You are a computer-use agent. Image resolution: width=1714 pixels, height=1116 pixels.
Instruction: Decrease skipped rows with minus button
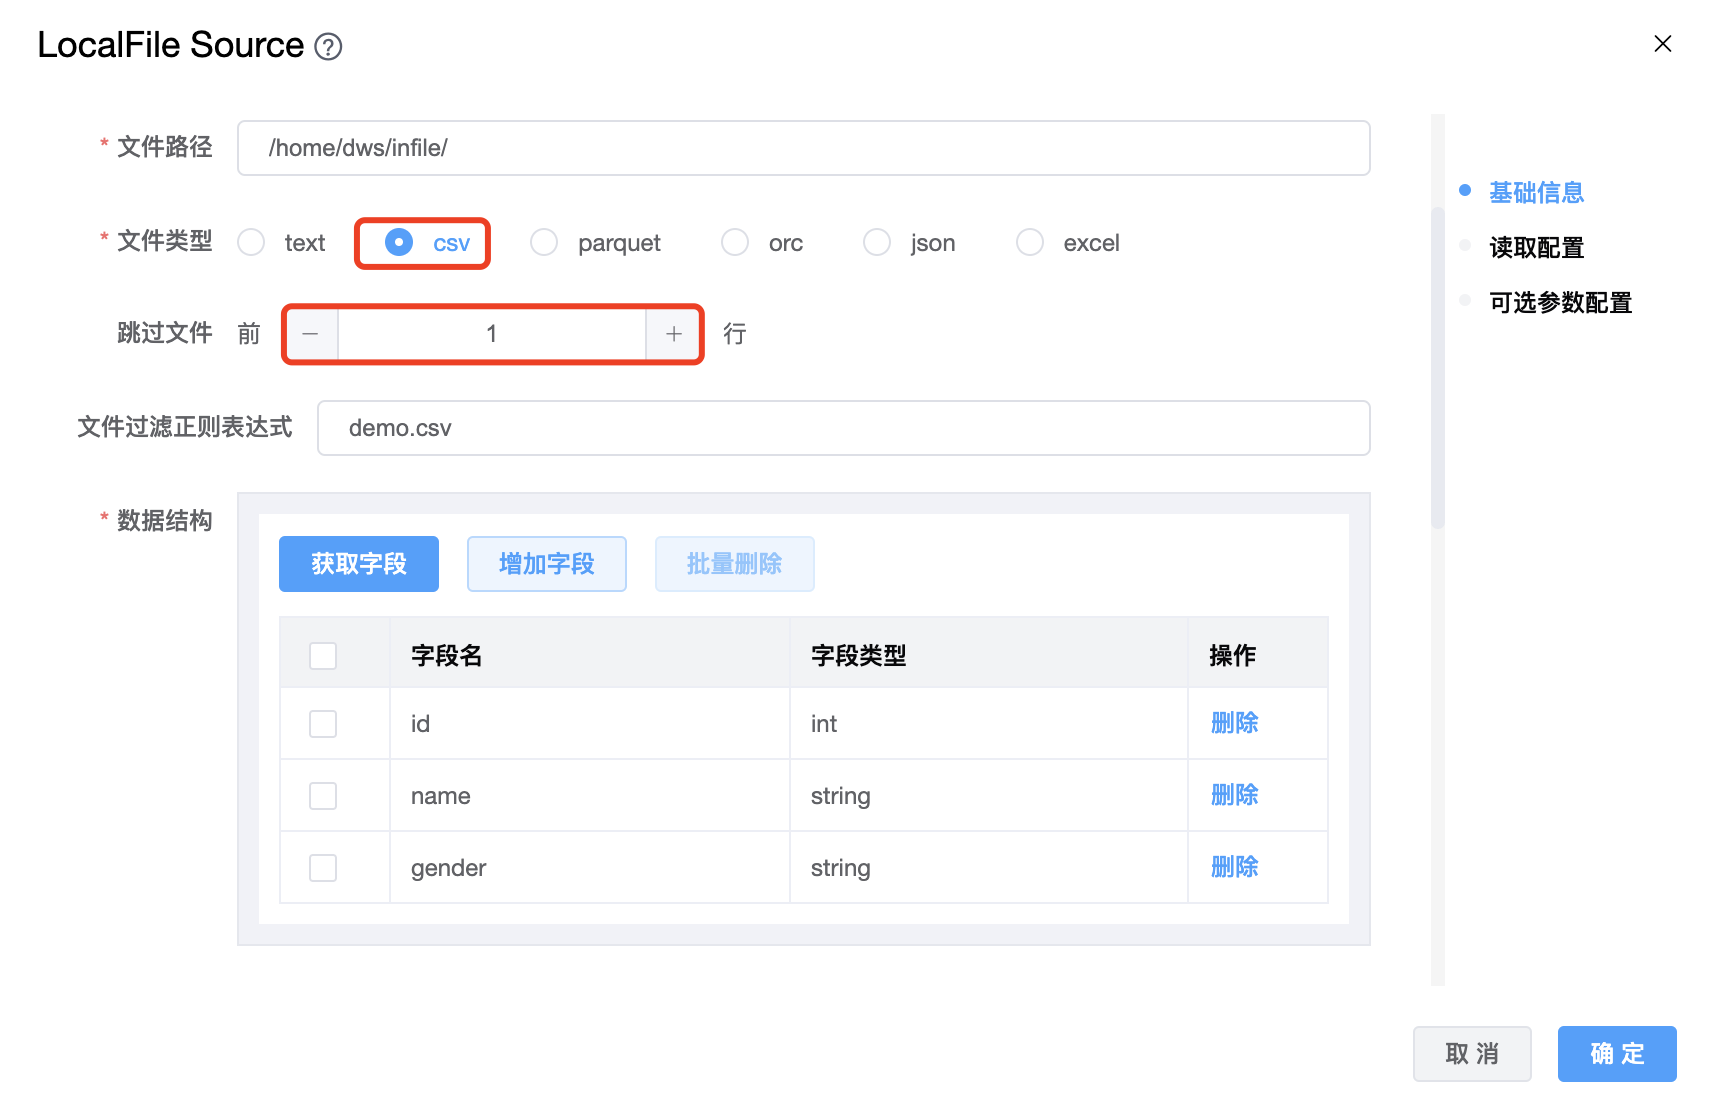pos(311,334)
